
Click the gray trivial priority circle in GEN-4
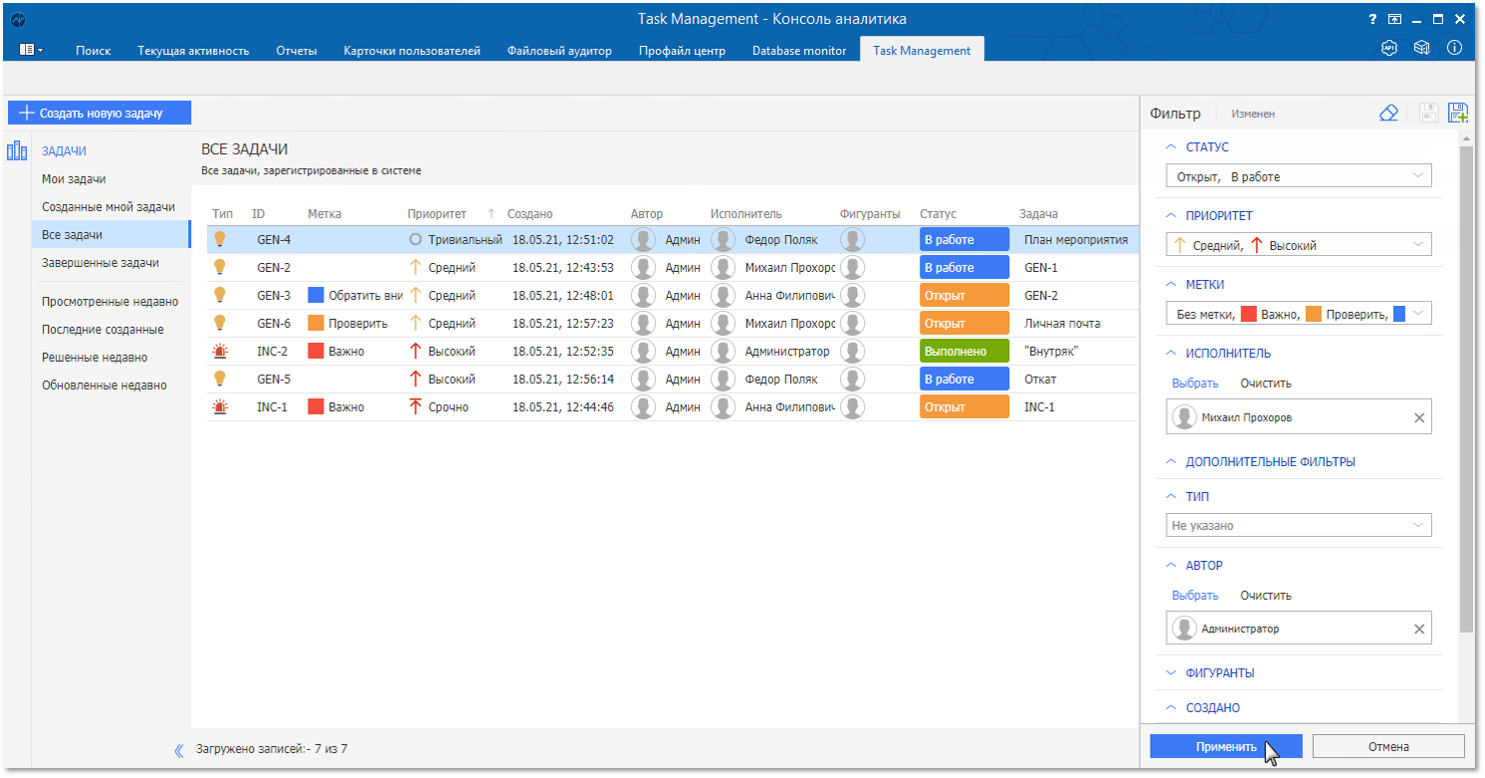416,240
